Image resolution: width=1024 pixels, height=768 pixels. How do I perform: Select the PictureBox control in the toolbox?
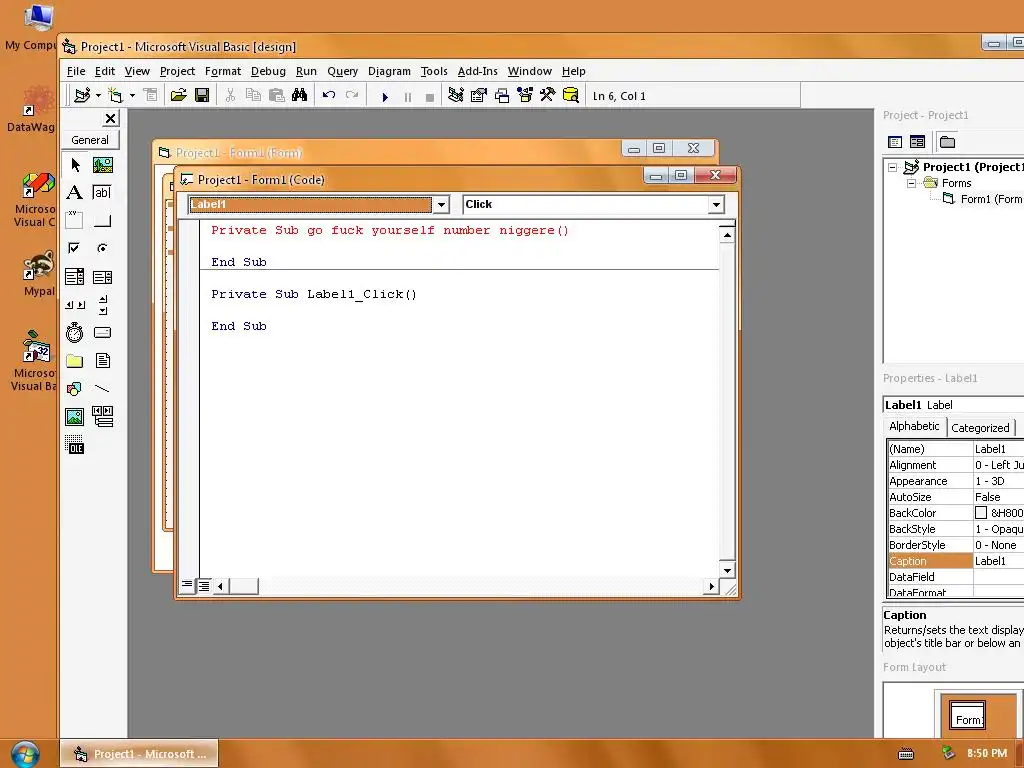point(103,165)
